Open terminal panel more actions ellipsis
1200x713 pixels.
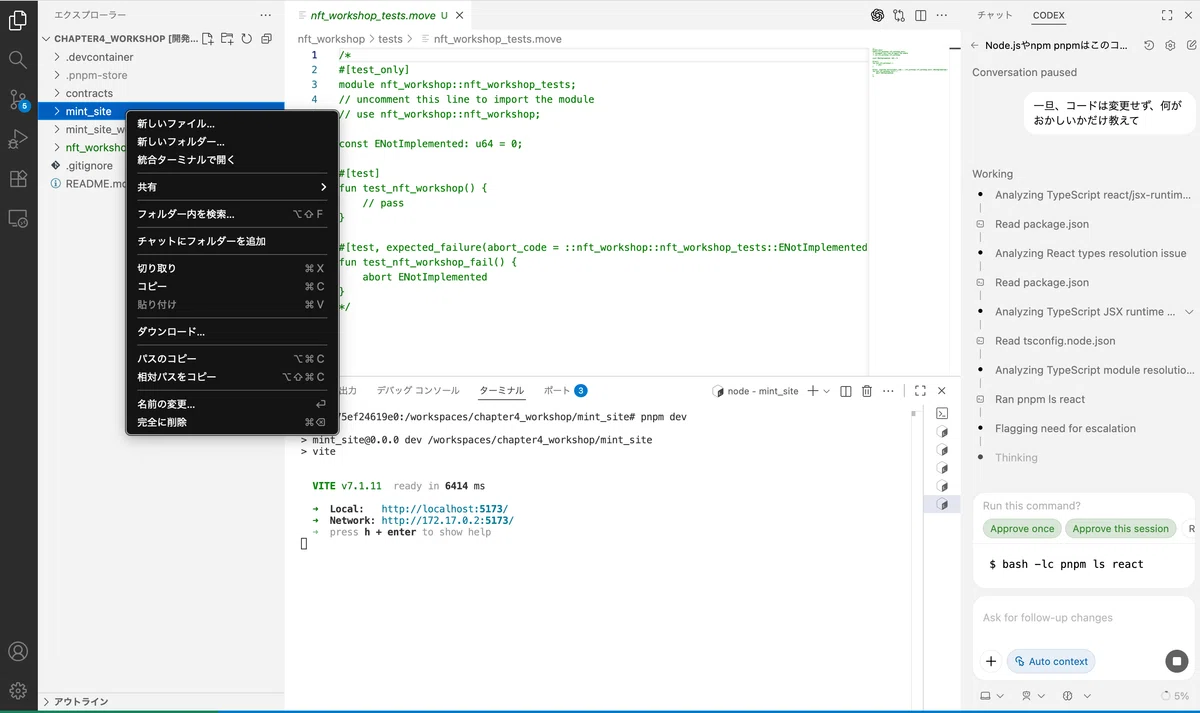(888, 391)
